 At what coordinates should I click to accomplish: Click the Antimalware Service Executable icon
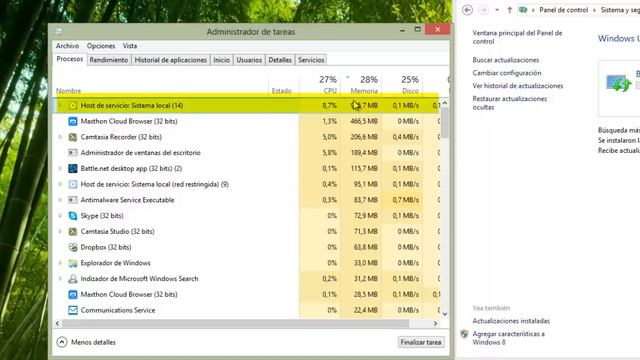point(73,200)
